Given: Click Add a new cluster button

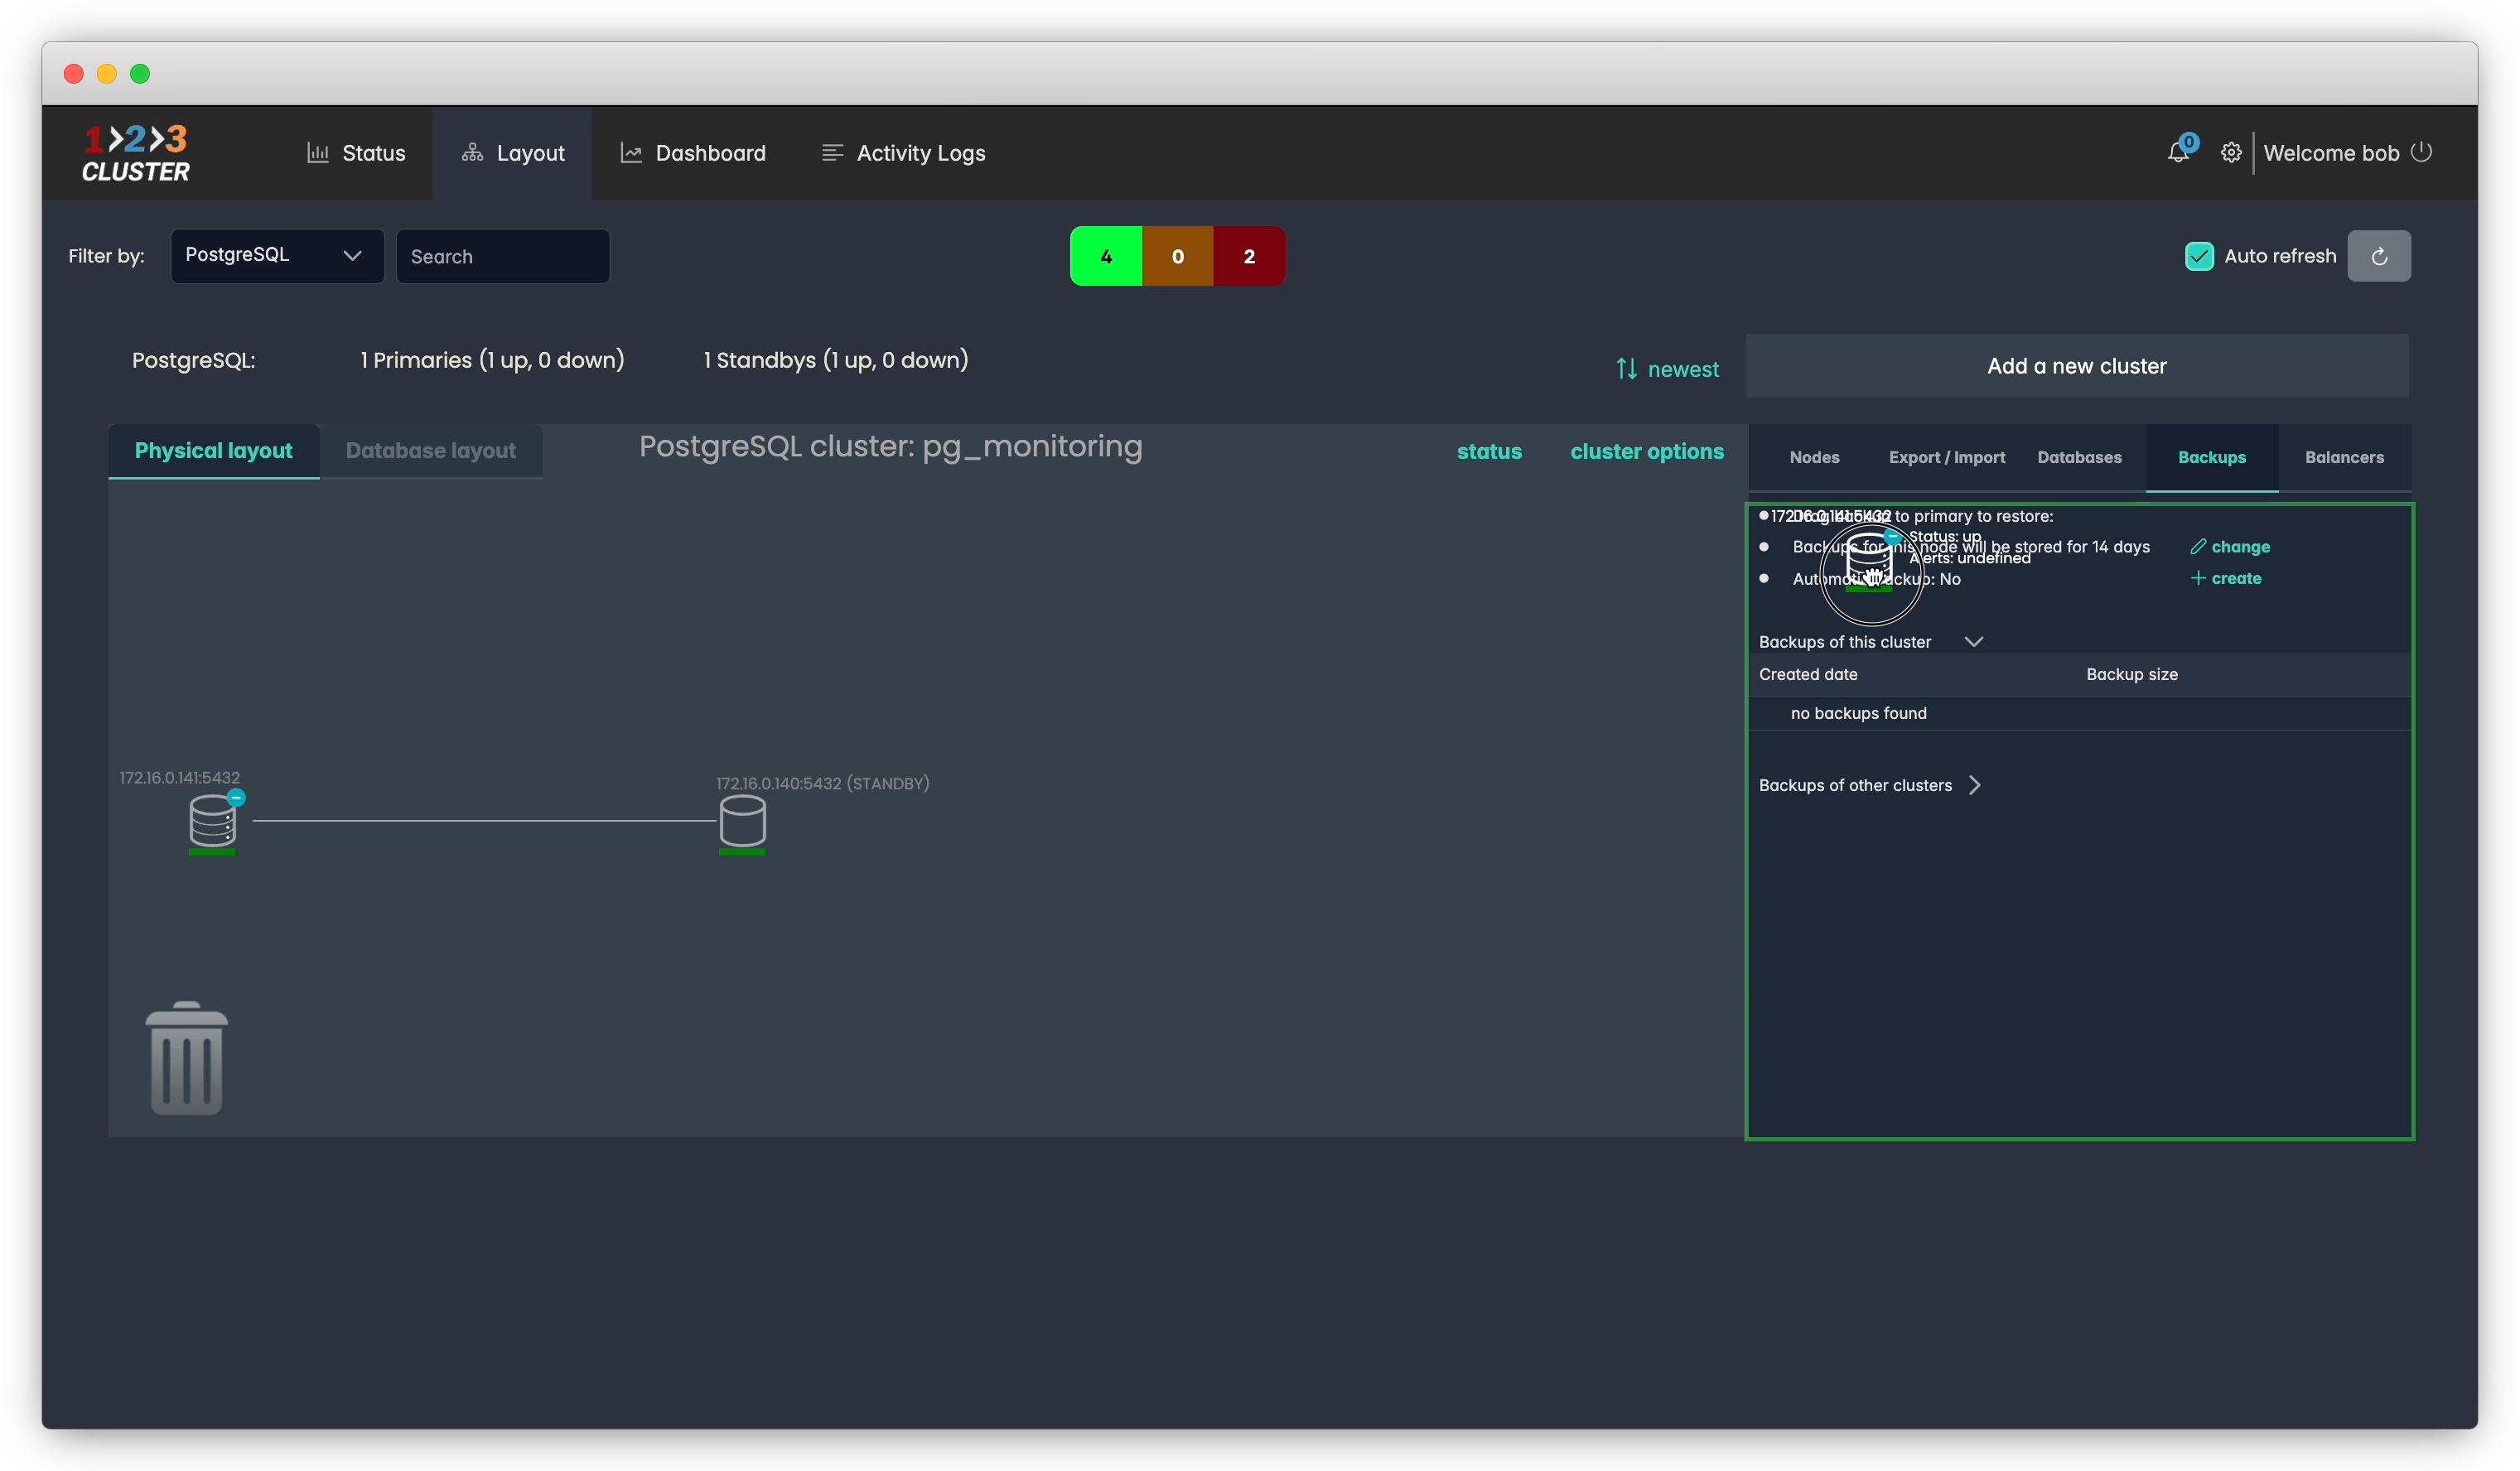Looking at the screenshot, I should [x=2076, y=366].
